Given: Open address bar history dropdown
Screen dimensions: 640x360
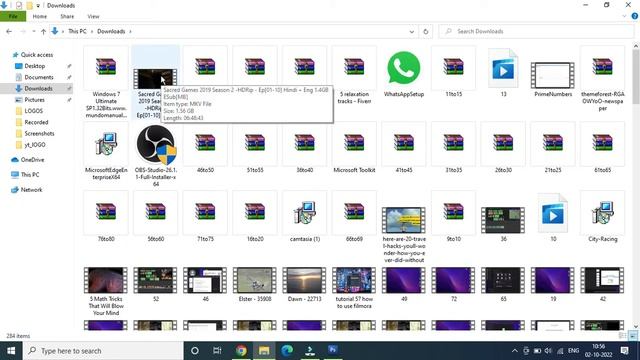Looking at the screenshot, I should pyautogui.click(x=411, y=31).
